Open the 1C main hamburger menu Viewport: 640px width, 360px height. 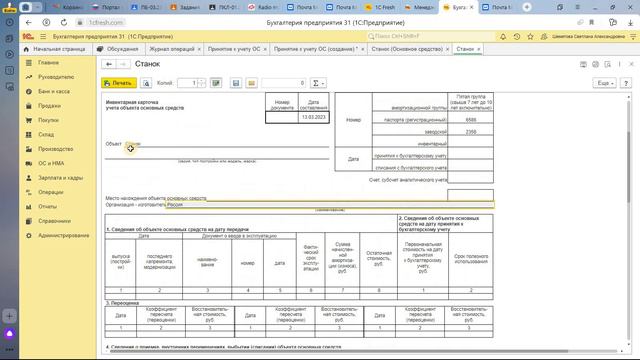coord(43,36)
